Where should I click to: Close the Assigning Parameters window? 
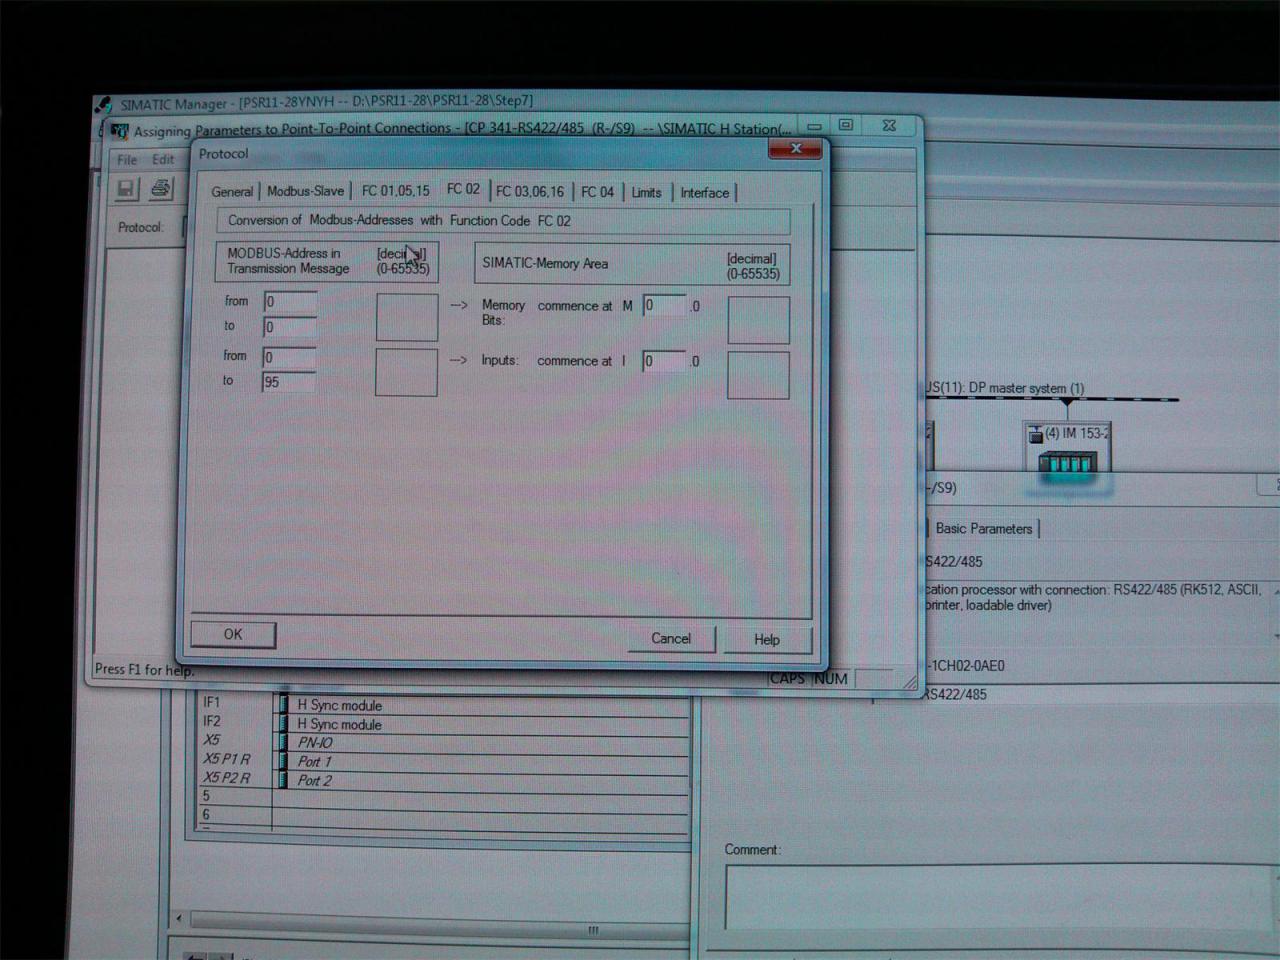[889, 125]
